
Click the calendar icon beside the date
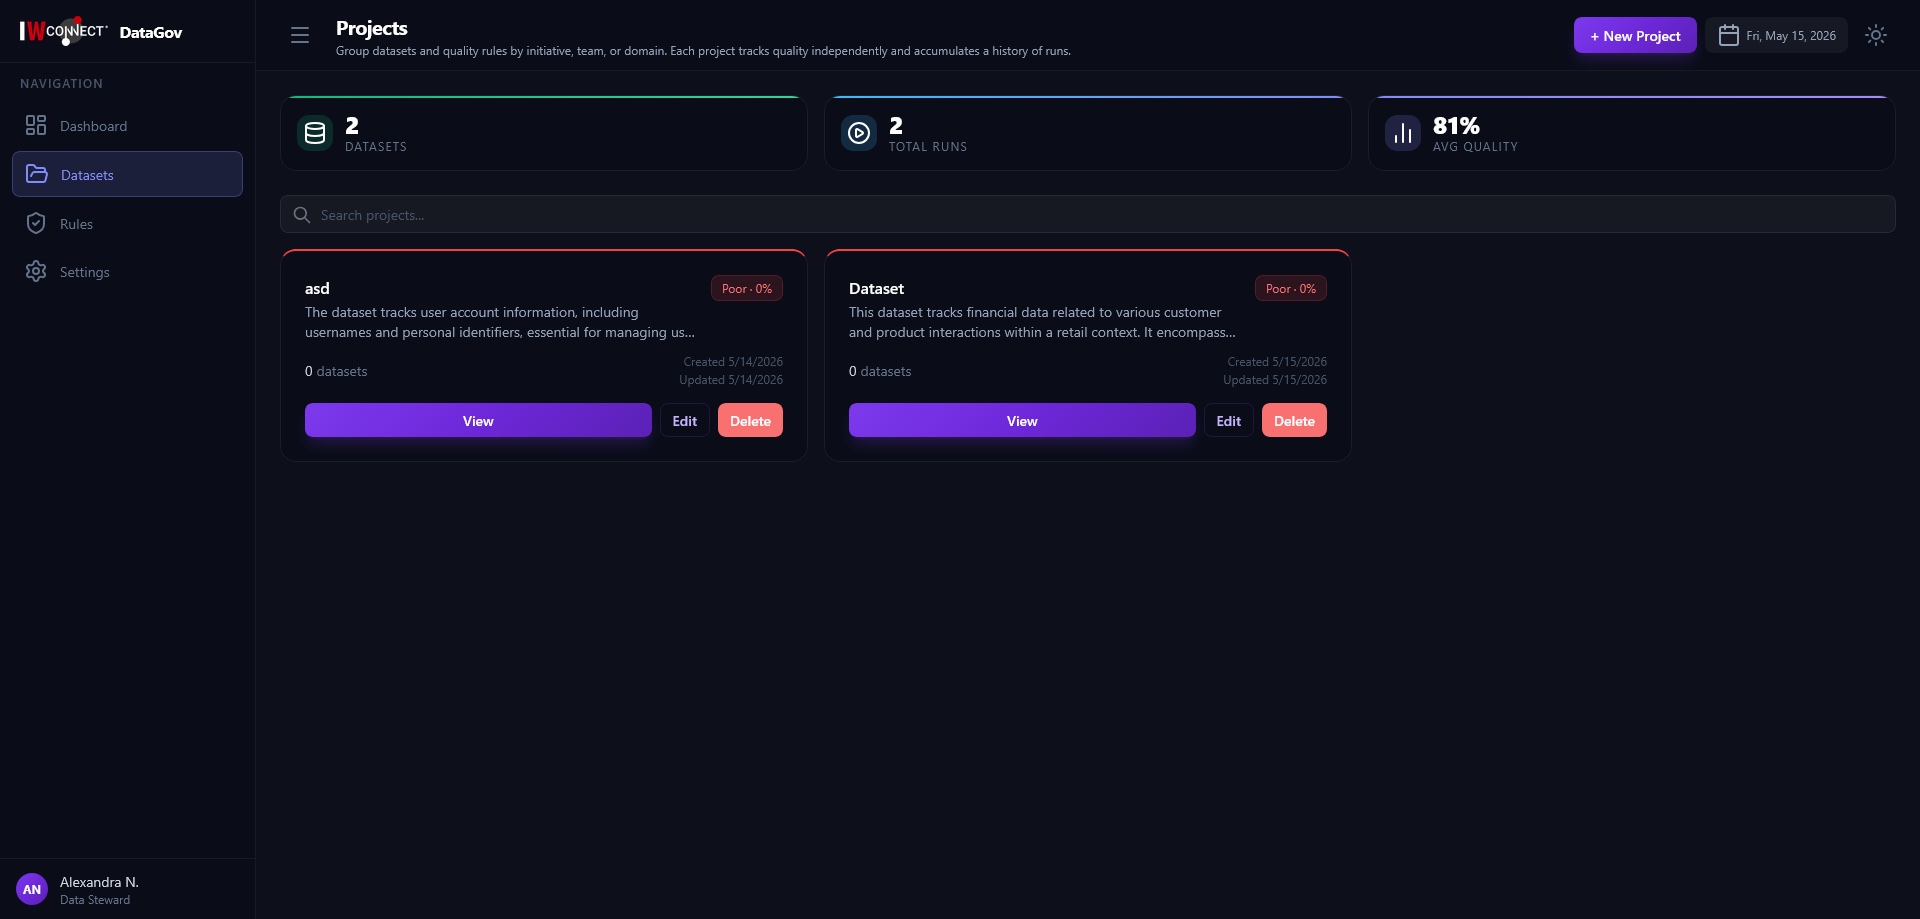[x=1729, y=35]
